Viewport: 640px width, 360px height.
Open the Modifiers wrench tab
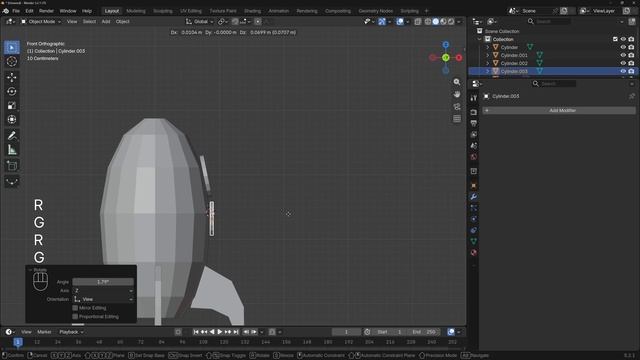point(473,197)
